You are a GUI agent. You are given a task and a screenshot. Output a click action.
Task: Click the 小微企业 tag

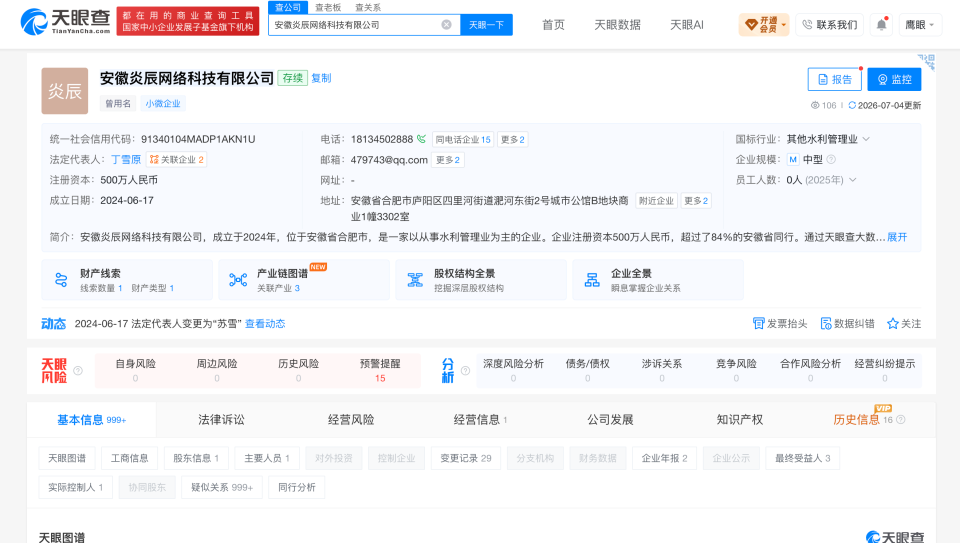pos(163,103)
